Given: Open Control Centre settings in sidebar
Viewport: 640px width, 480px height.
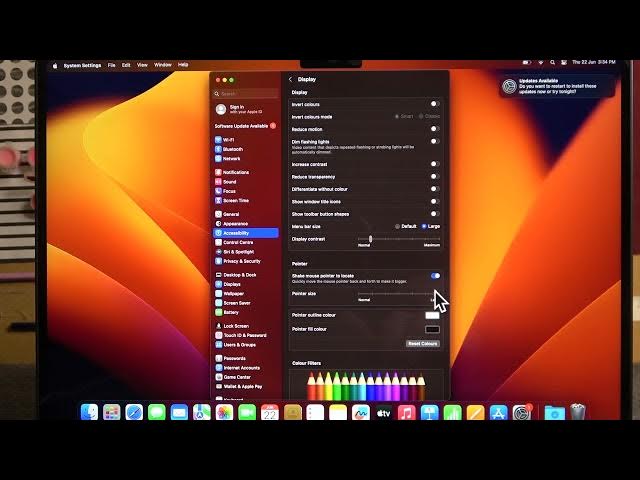Looking at the screenshot, I should pyautogui.click(x=234, y=242).
